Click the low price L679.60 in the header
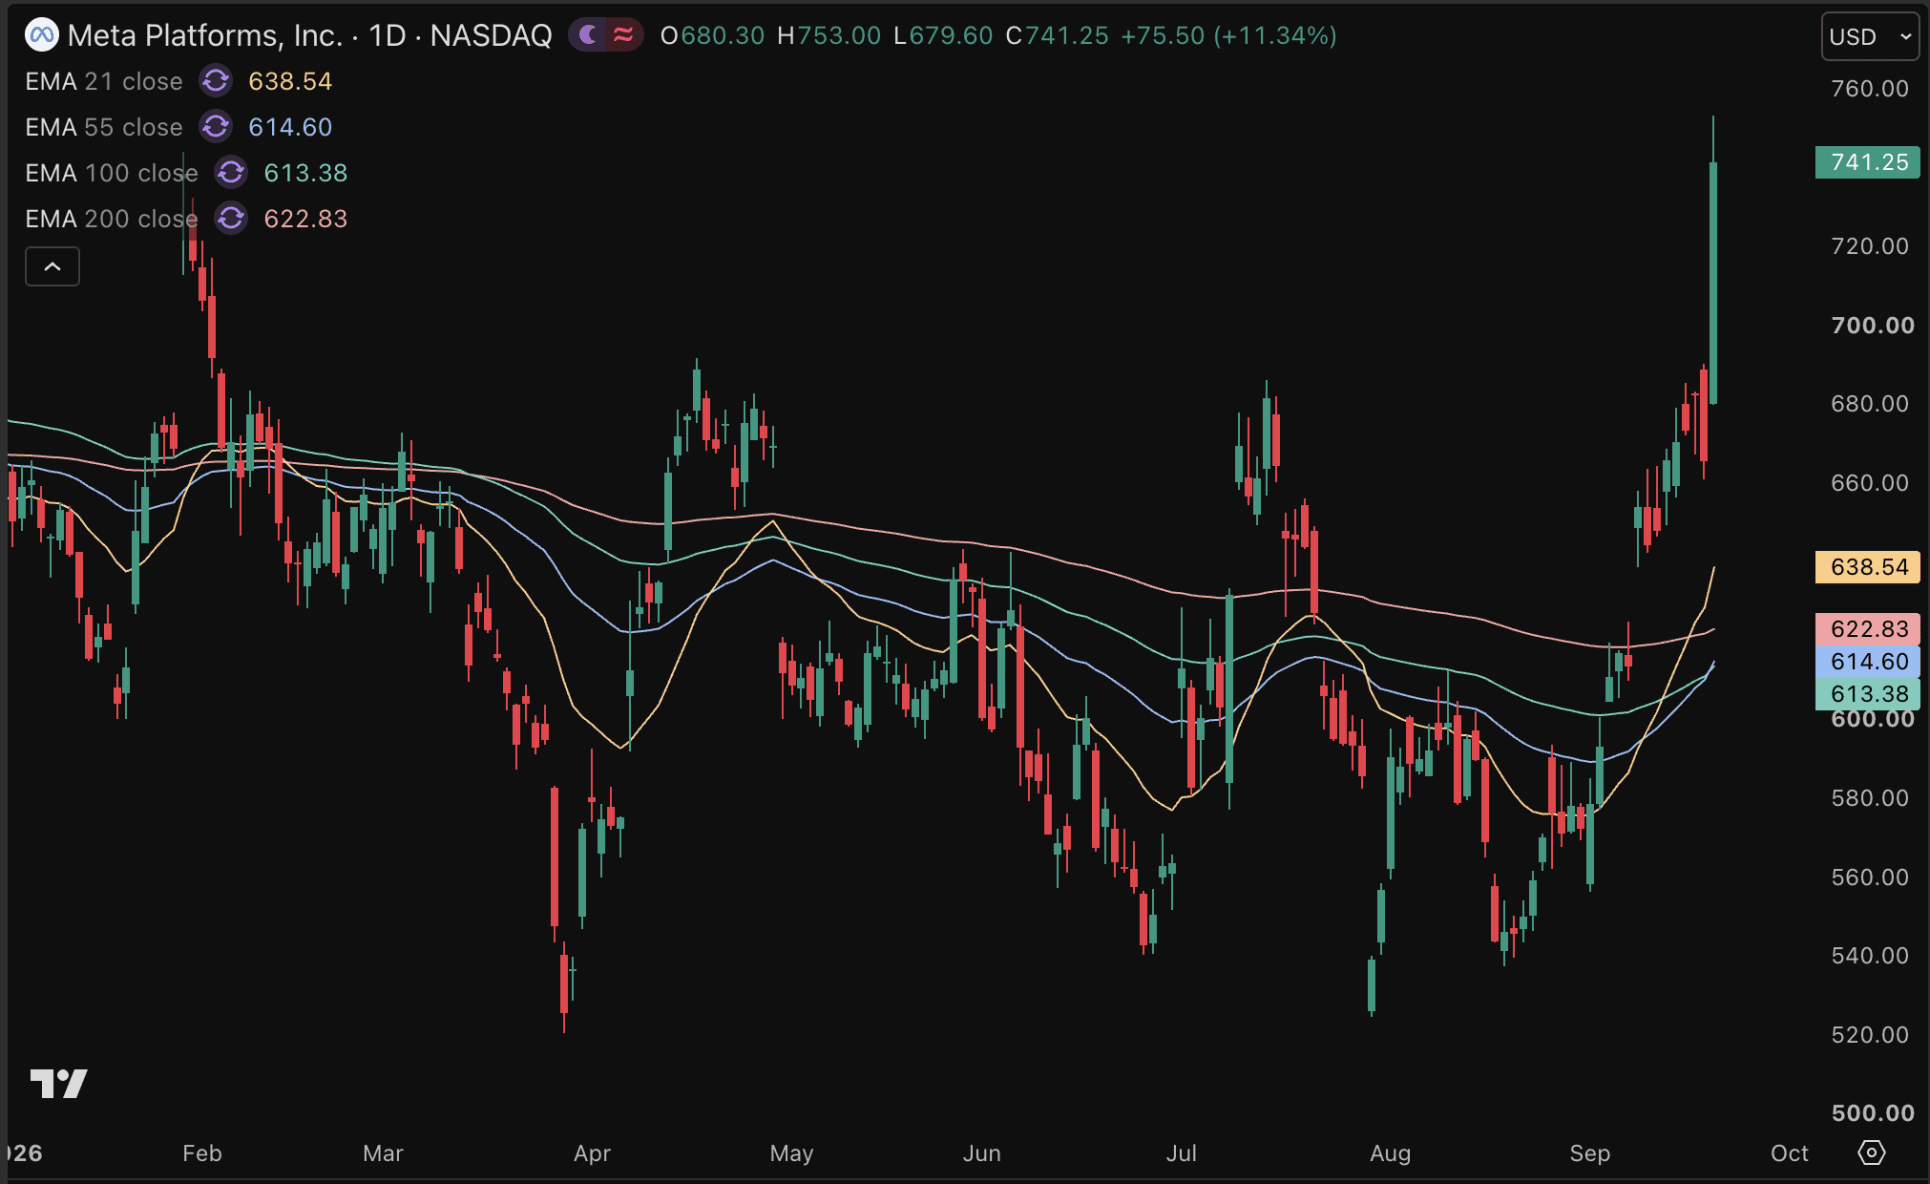This screenshot has height=1184, width=1930. 943,36
